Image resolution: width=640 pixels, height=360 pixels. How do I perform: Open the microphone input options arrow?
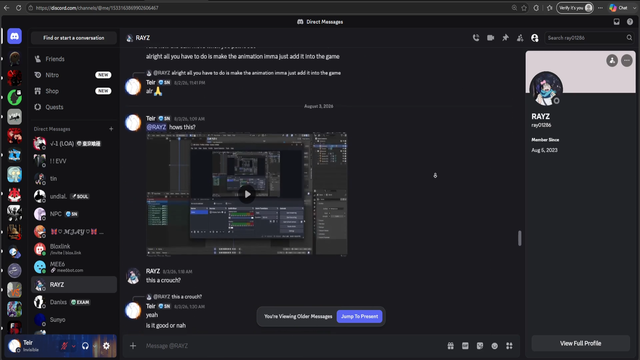(x=73, y=346)
